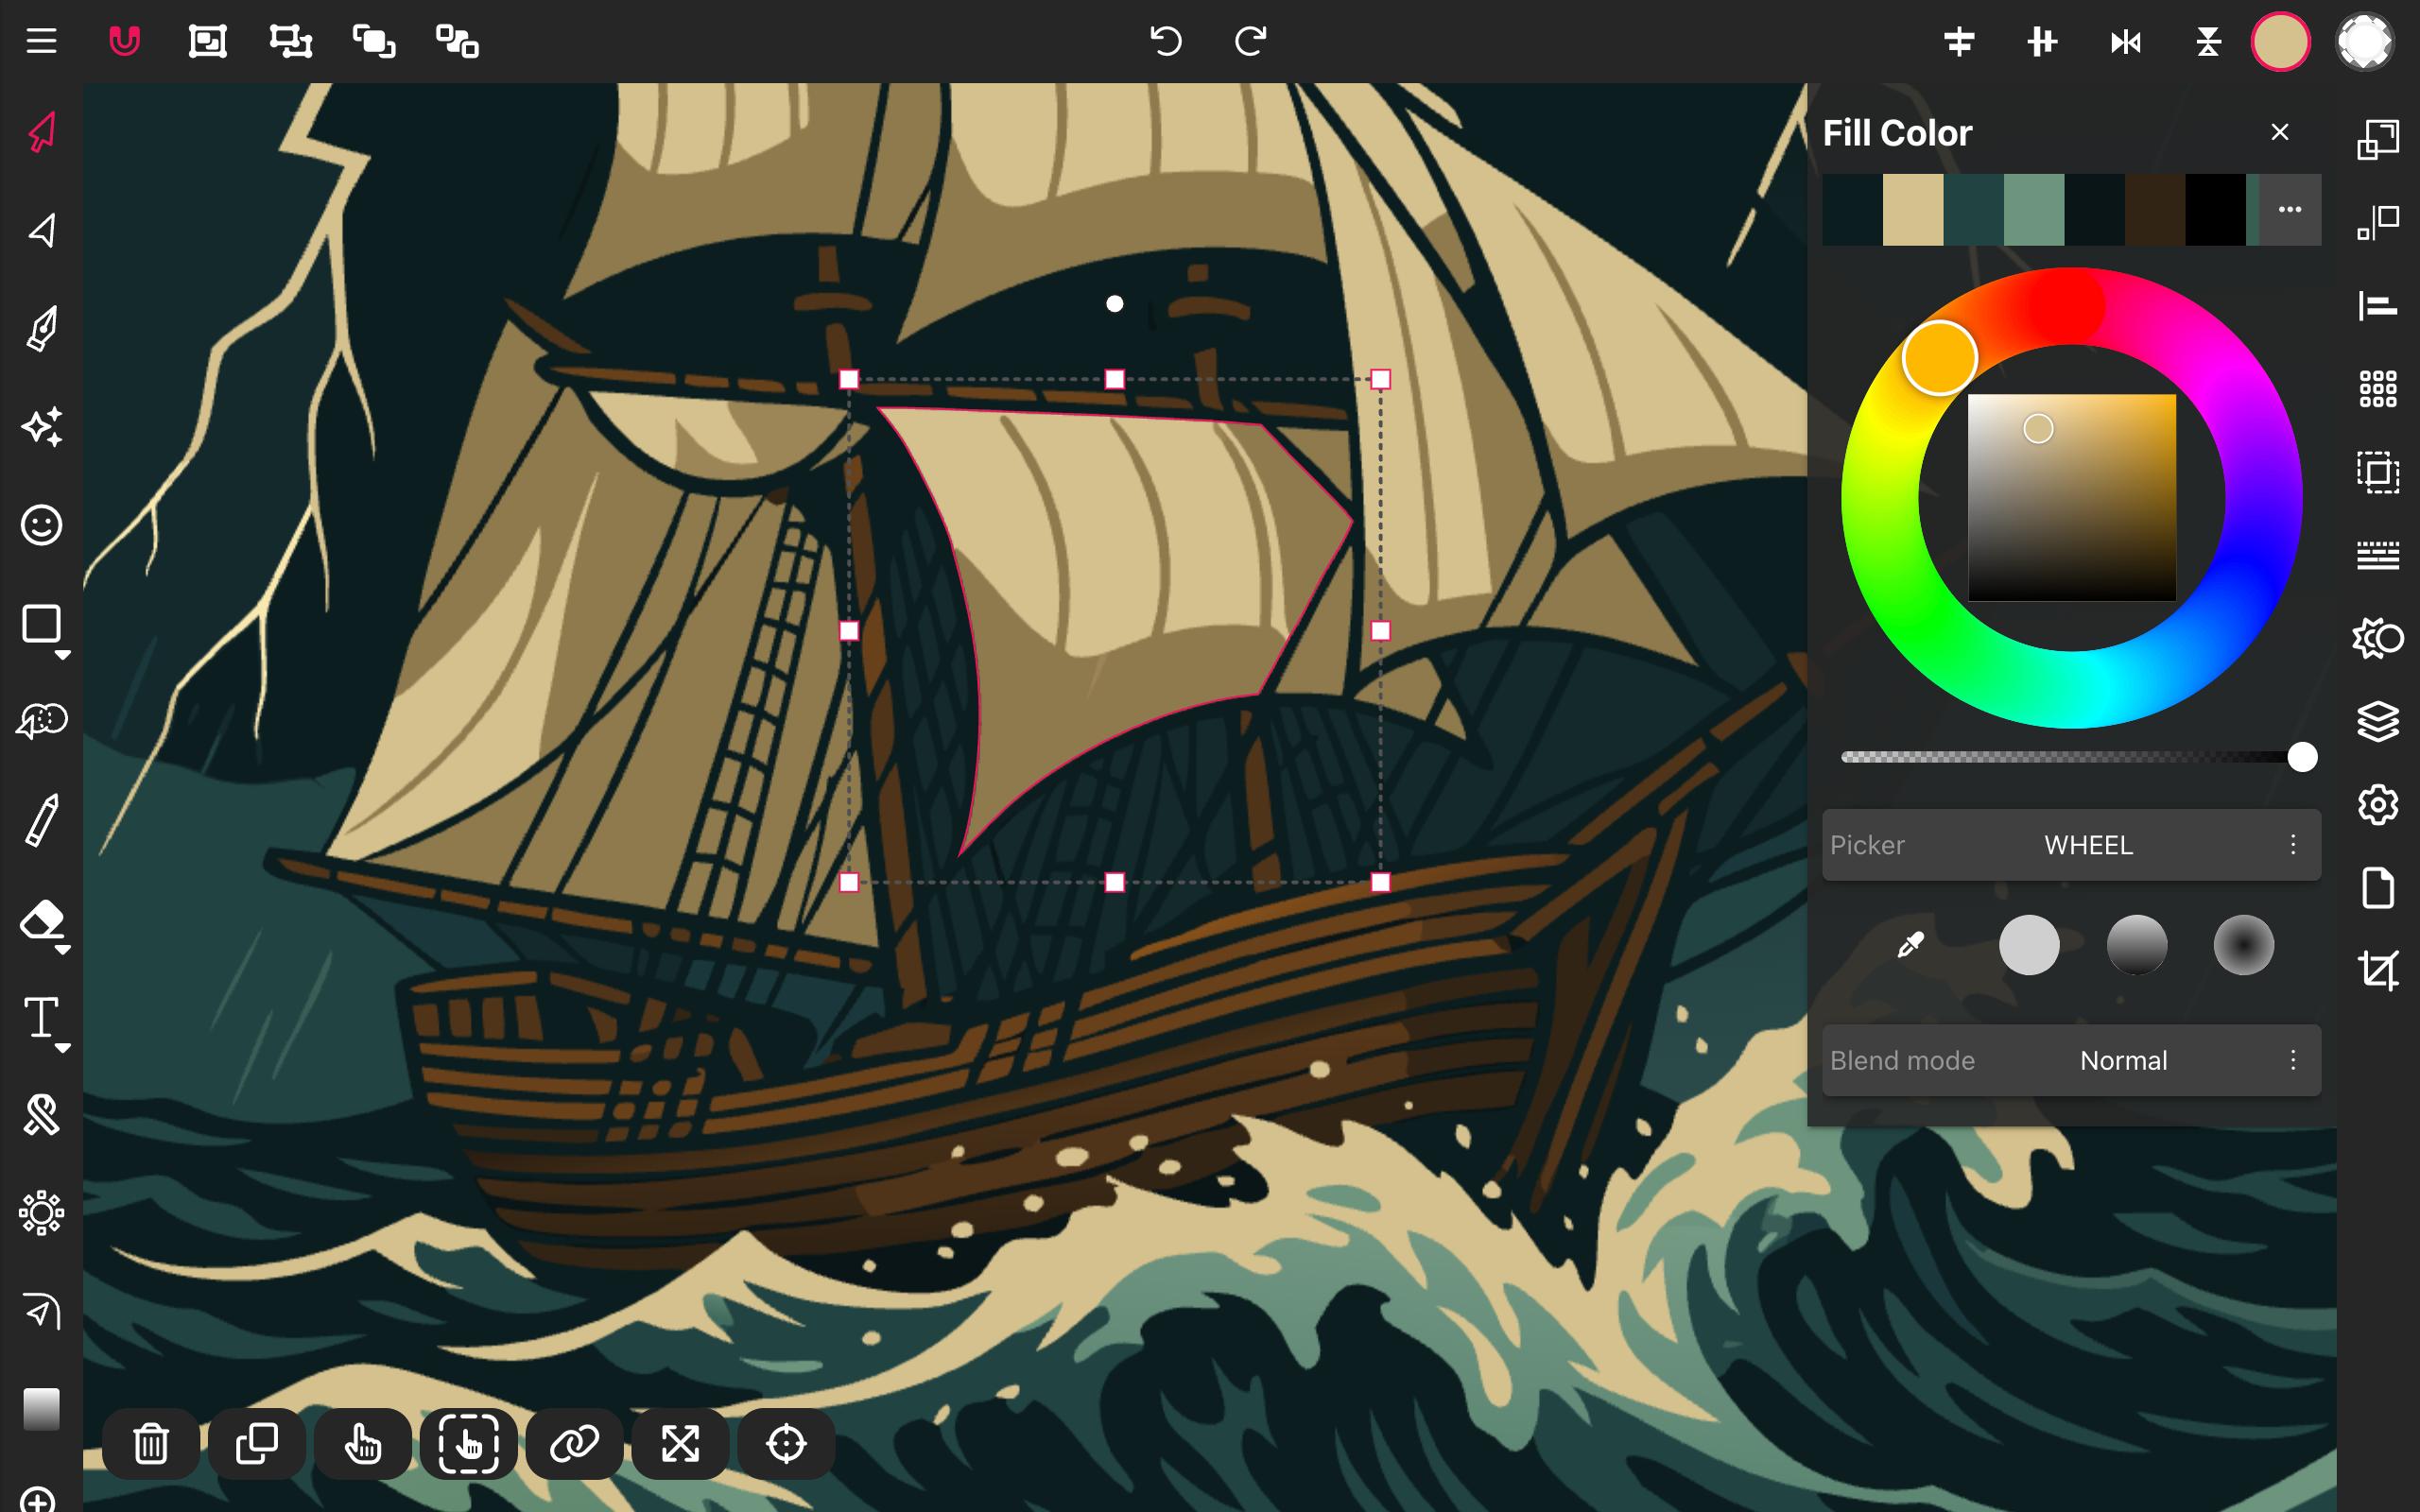
Task: Open the crop tool icon
Action: pos(2377,970)
